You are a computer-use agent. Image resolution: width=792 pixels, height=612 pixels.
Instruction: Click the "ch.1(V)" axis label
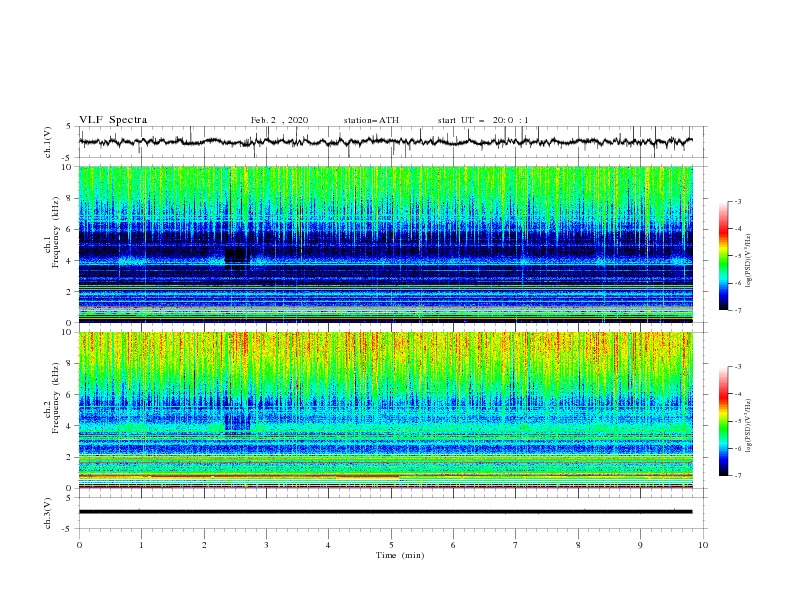pos(48,142)
